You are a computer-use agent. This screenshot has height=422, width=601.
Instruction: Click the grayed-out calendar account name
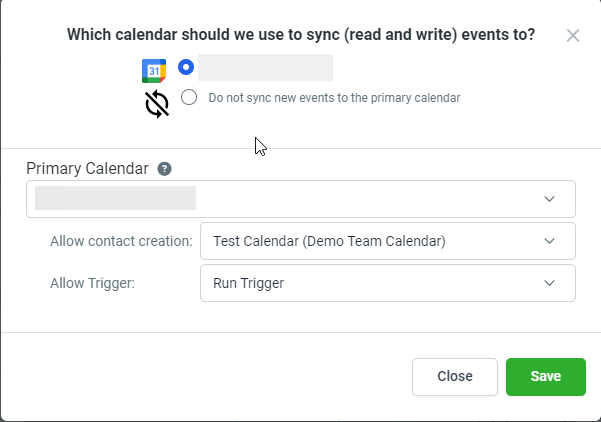pyautogui.click(x=265, y=67)
